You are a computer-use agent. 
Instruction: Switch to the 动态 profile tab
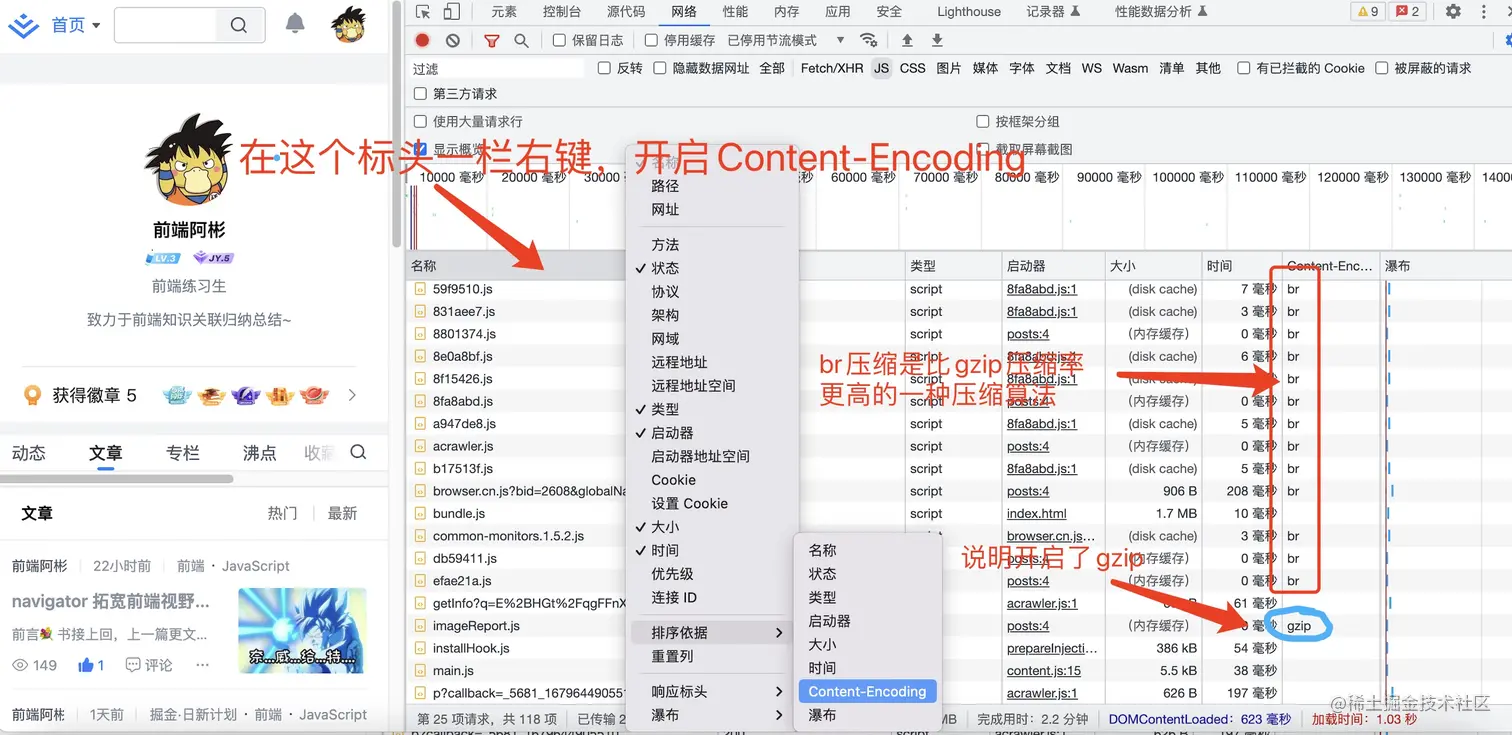click(x=29, y=453)
